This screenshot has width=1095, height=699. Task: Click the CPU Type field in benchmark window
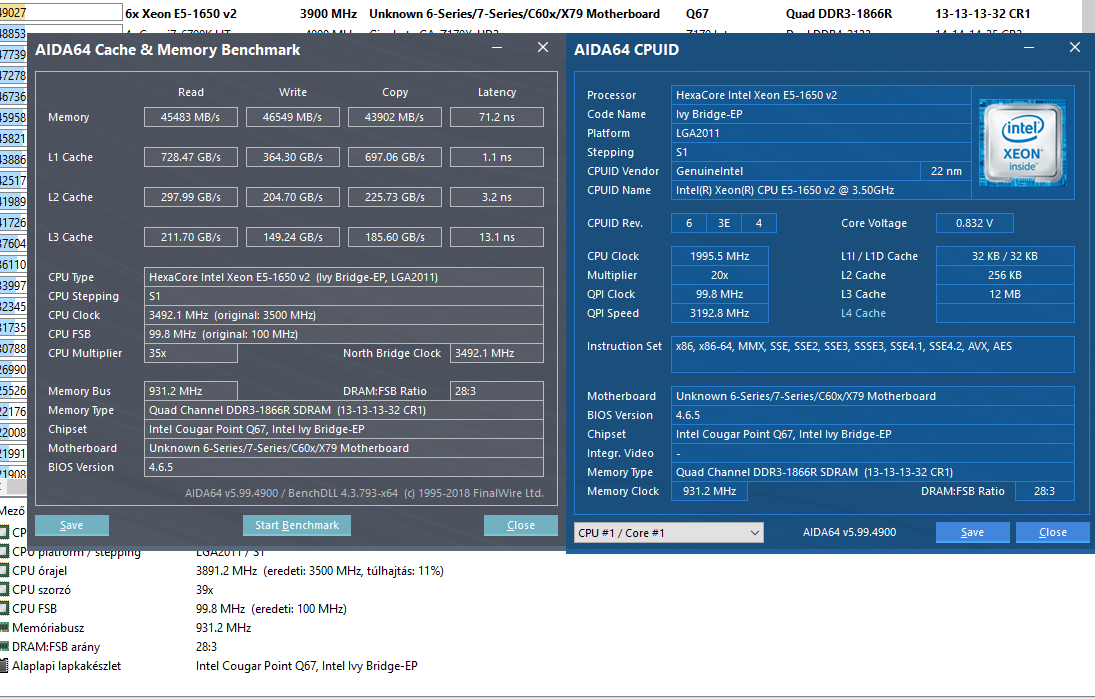[344, 277]
